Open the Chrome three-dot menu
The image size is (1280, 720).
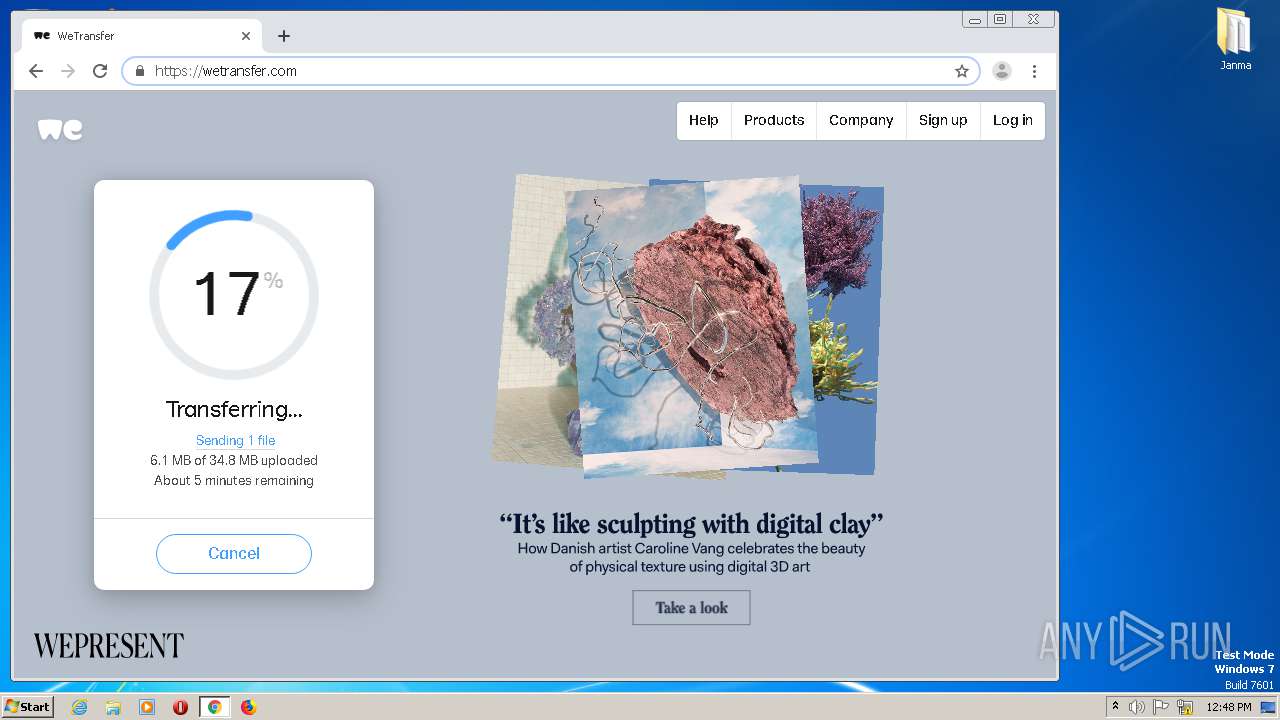tap(1034, 71)
